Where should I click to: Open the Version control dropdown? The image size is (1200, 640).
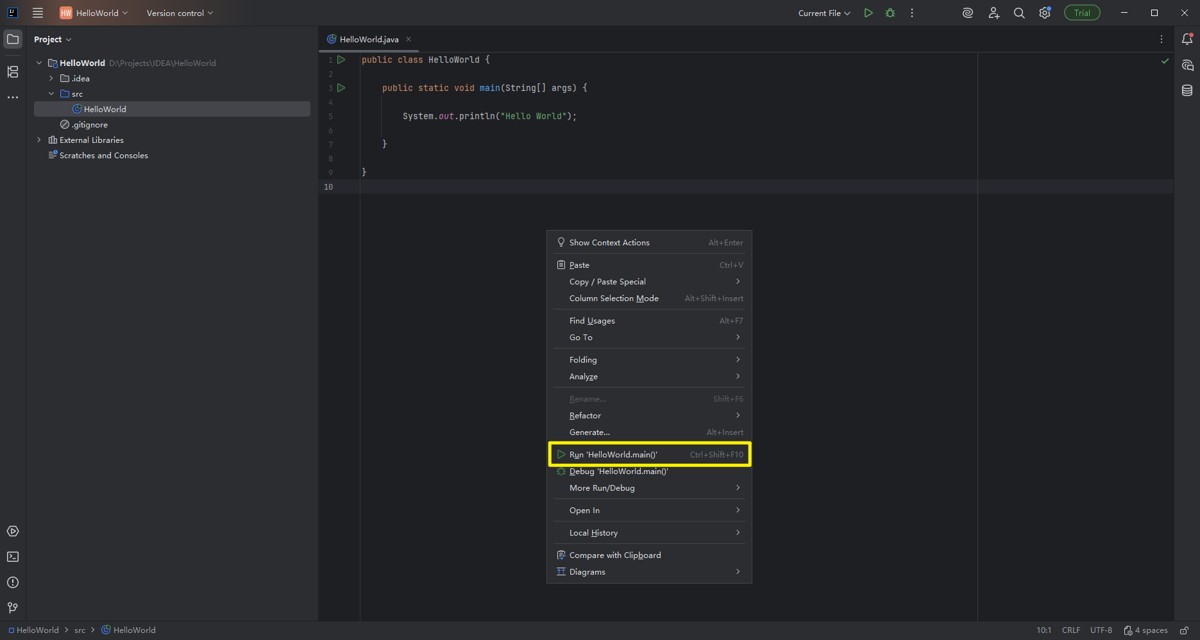[180, 13]
